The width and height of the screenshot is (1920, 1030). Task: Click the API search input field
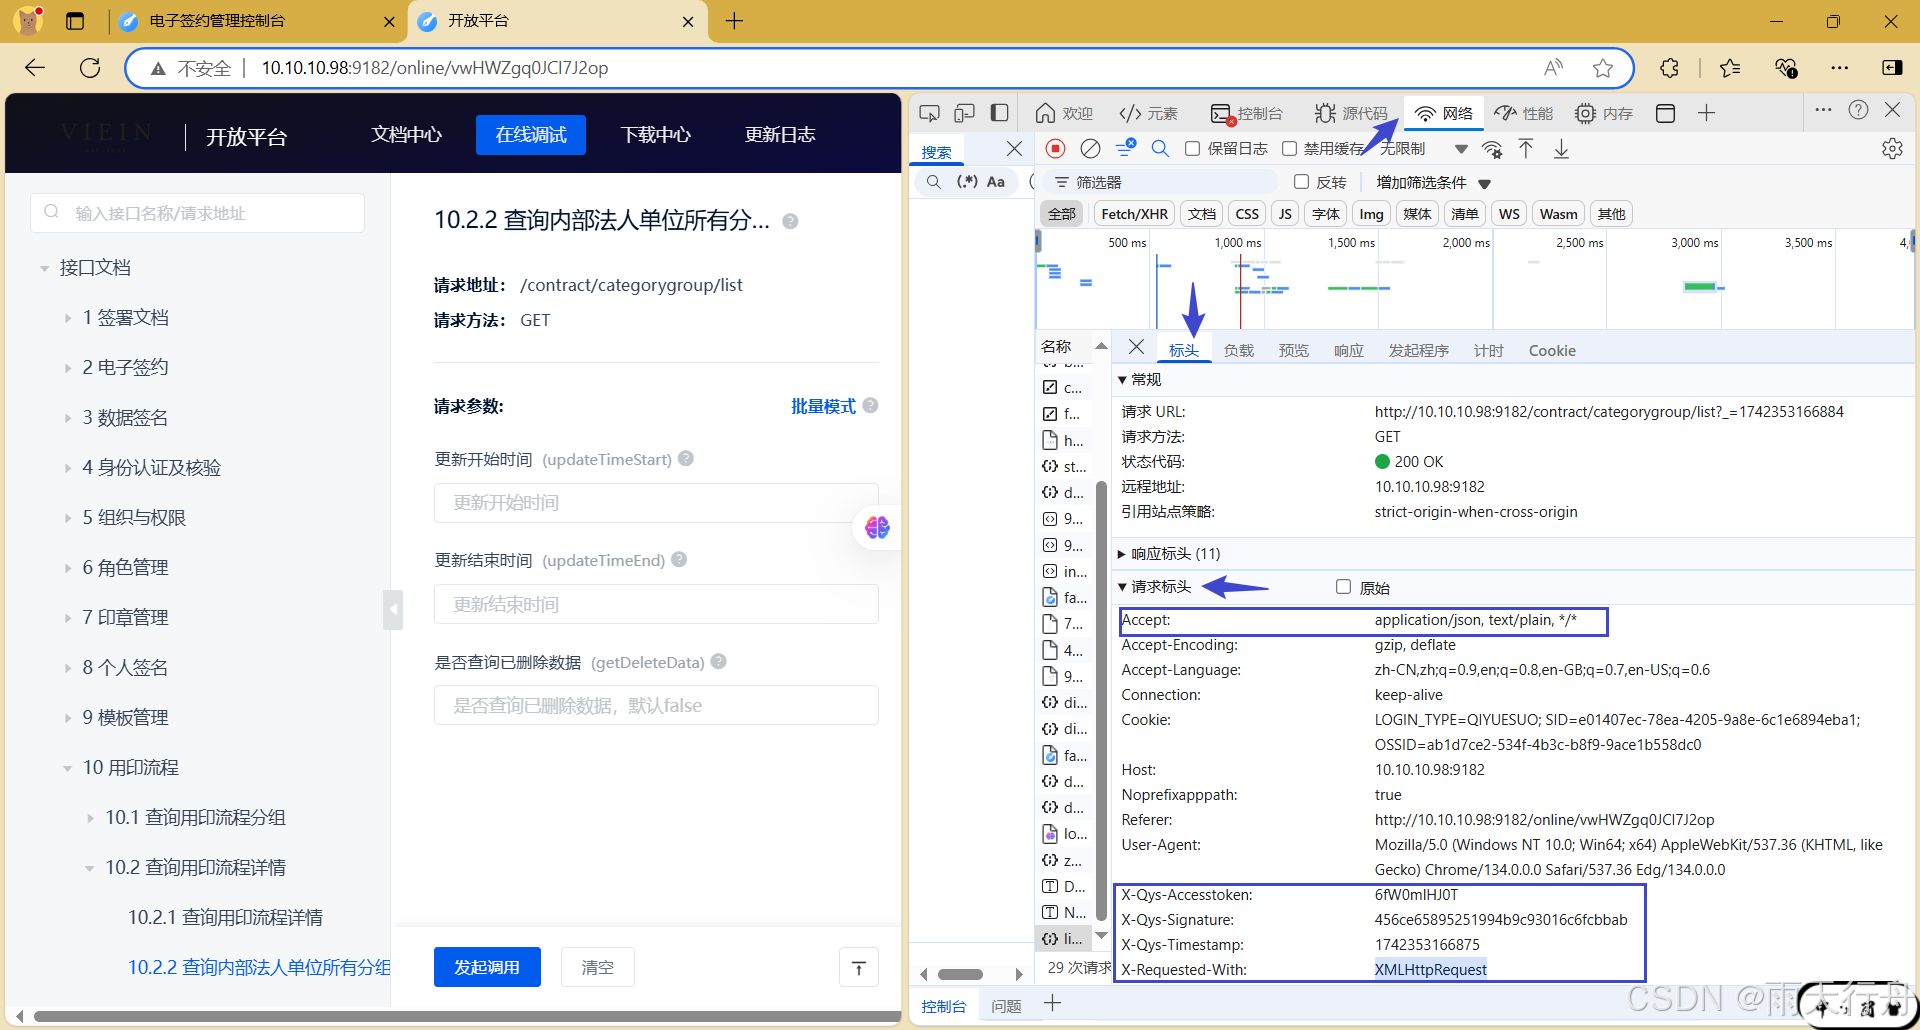coord(197,213)
